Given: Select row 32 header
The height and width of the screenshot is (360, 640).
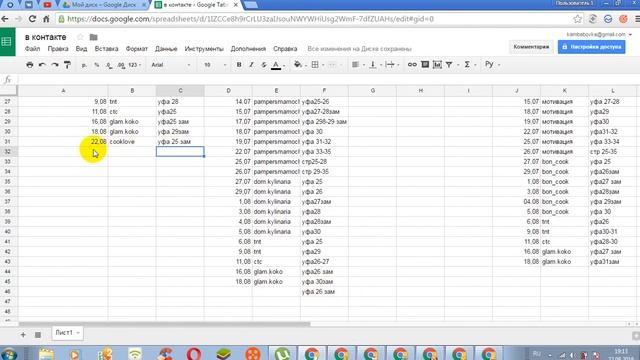Looking at the screenshot, I should (8, 151).
